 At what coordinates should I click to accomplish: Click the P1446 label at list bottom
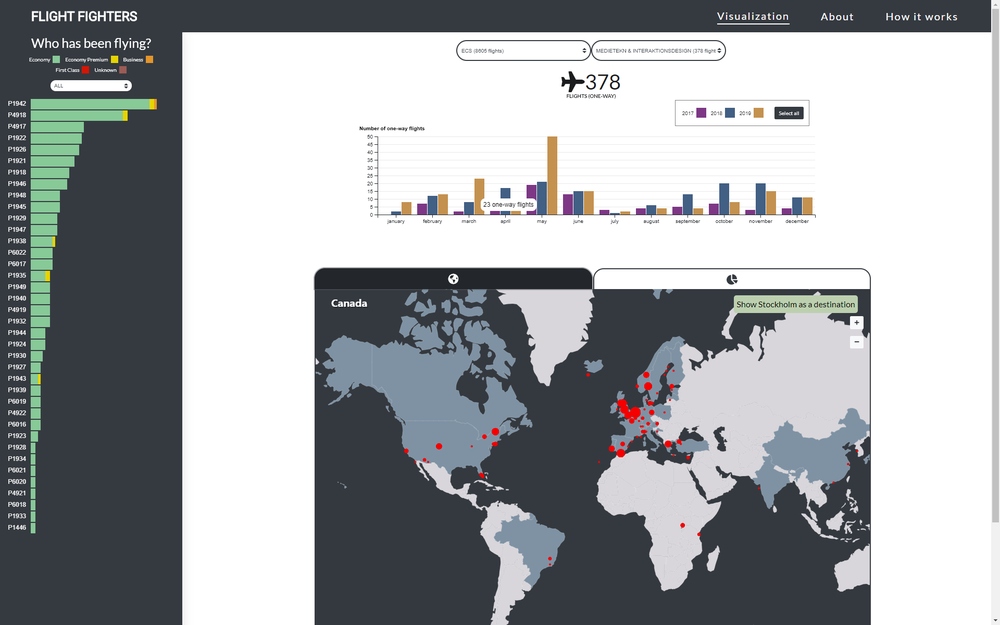pyautogui.click(x=17, y=527)
